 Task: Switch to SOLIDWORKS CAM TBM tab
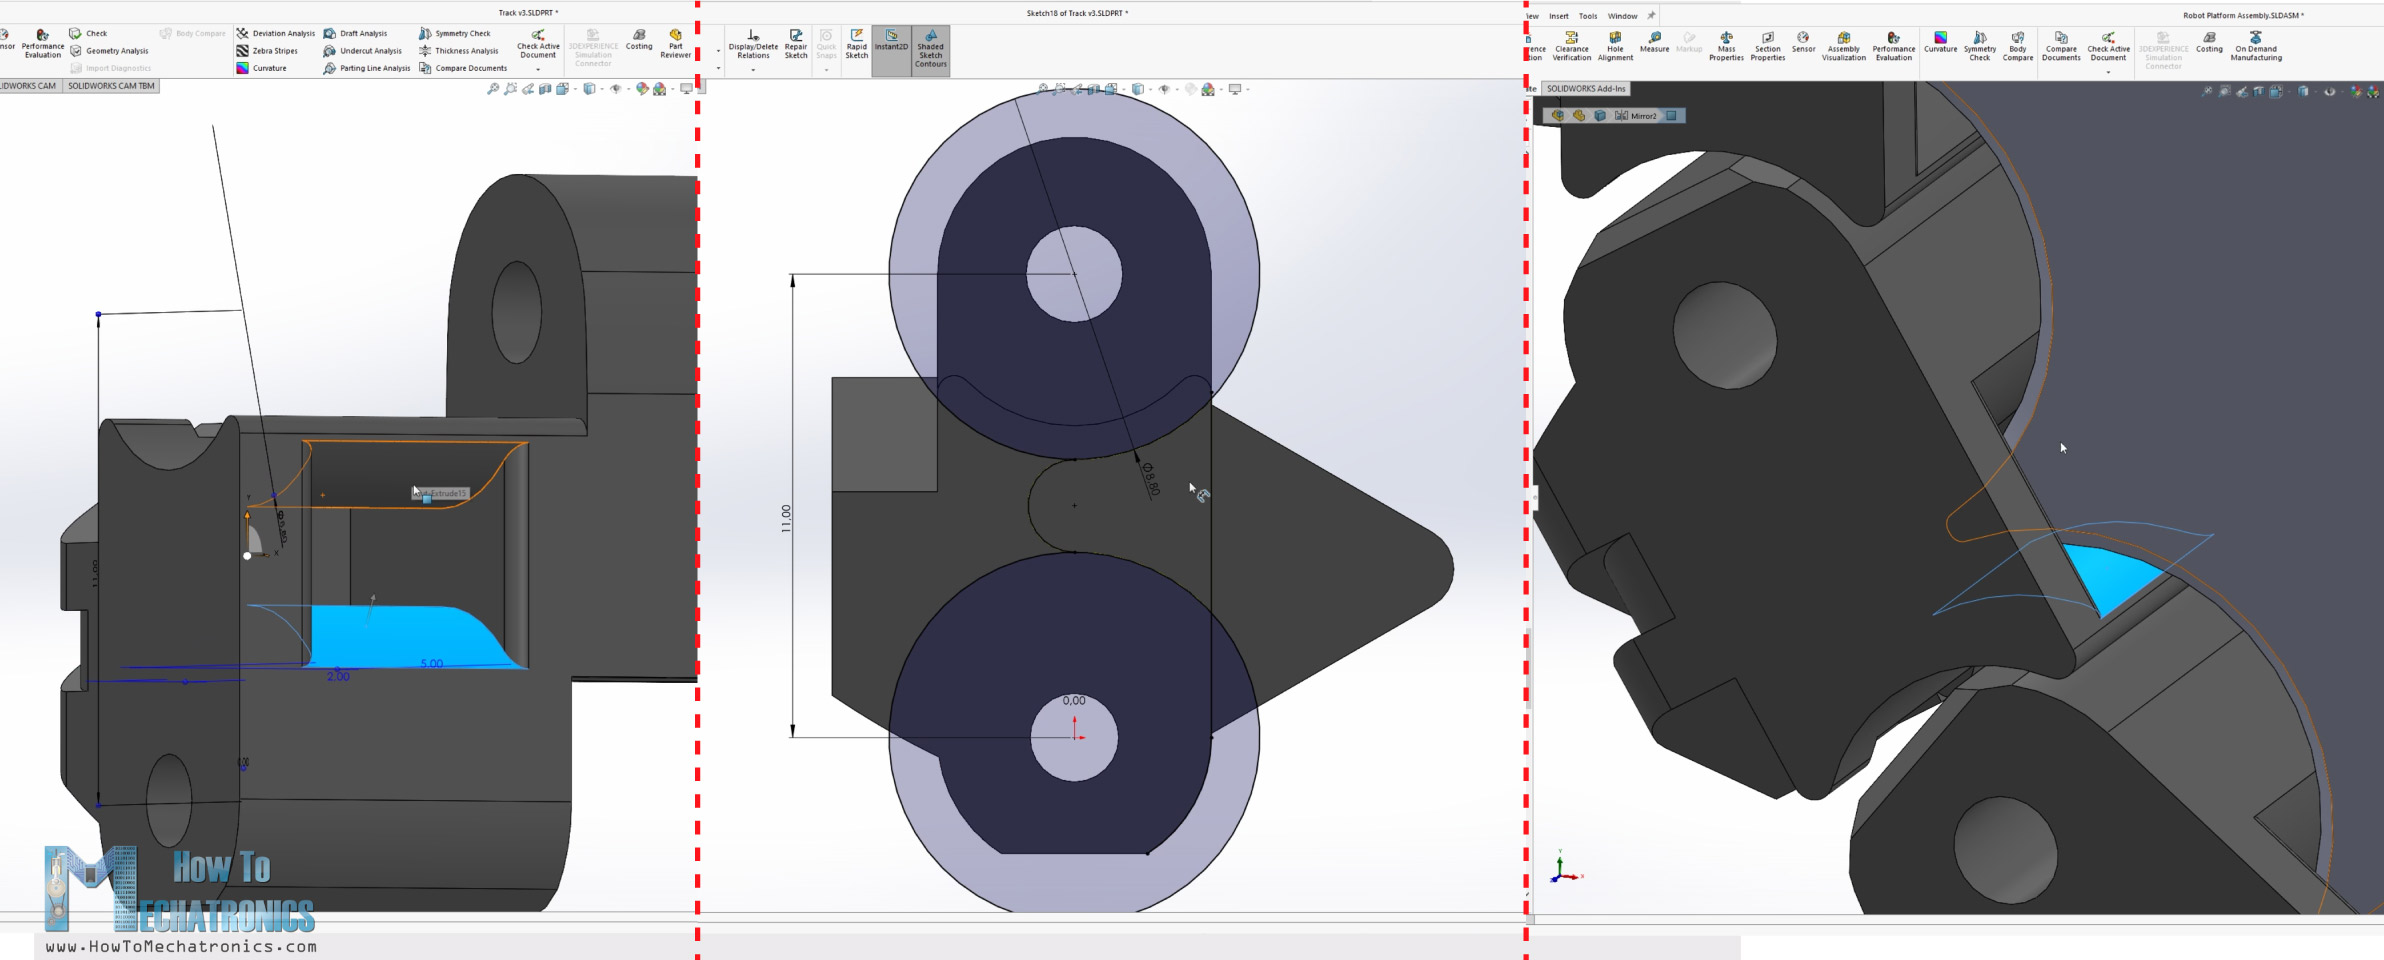tap(111, 86)
